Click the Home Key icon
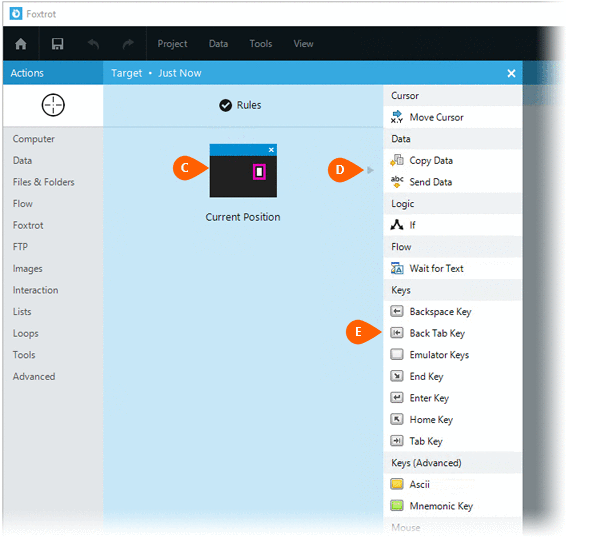 pos(397,419)
